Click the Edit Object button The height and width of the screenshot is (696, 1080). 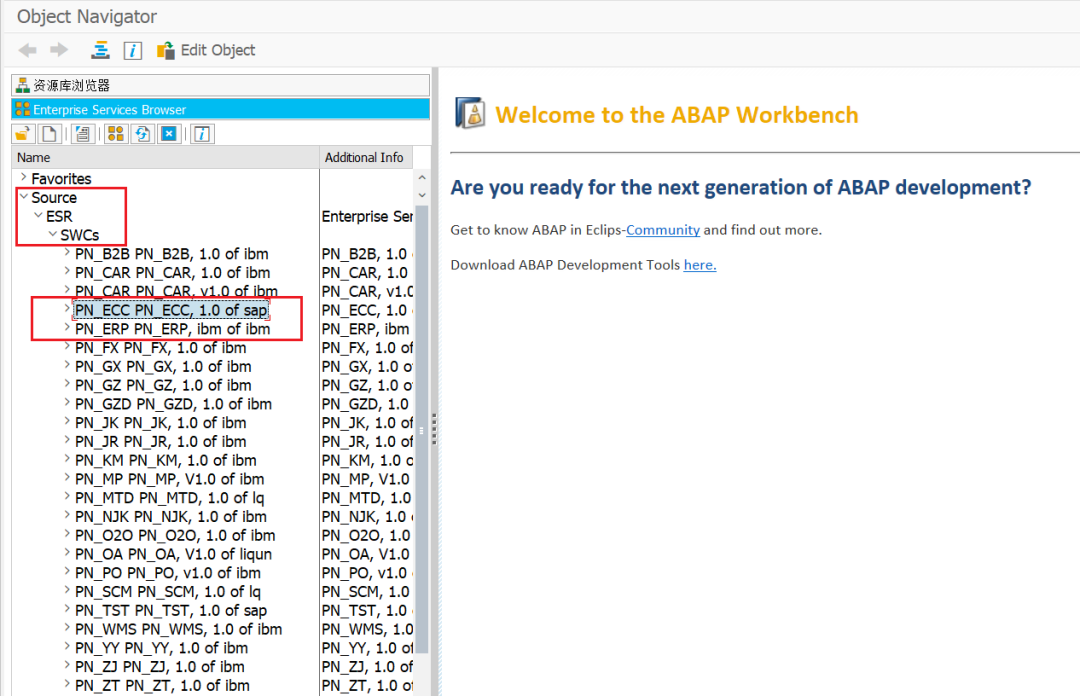click(x=206, y=50)
